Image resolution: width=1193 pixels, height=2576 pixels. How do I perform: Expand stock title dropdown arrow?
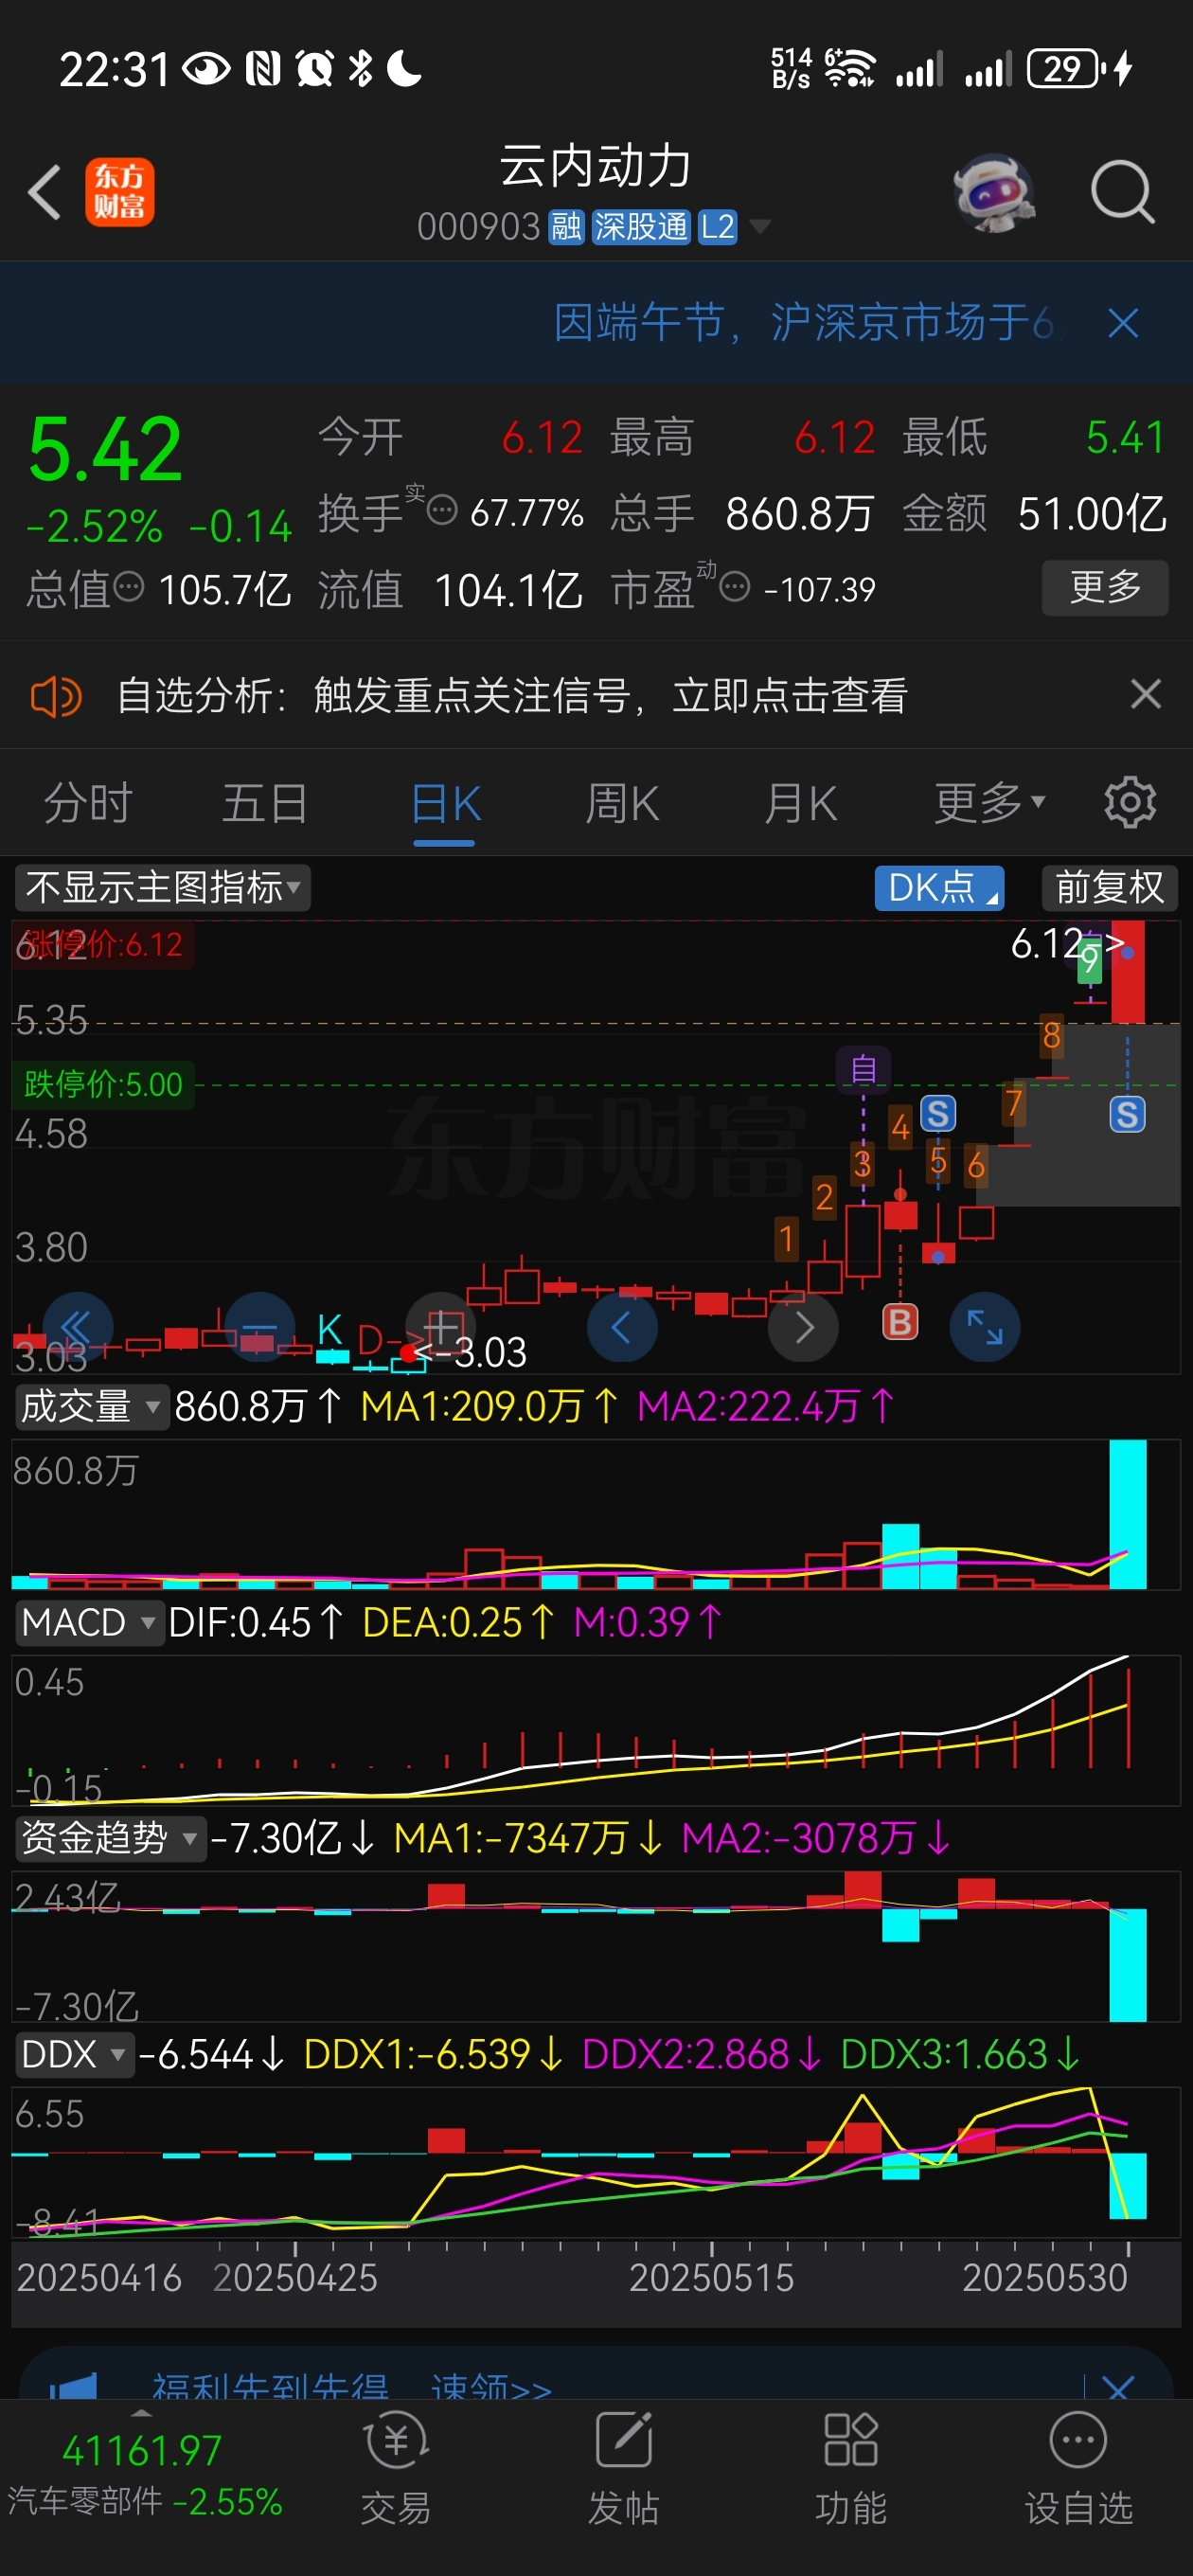point(760,227)
